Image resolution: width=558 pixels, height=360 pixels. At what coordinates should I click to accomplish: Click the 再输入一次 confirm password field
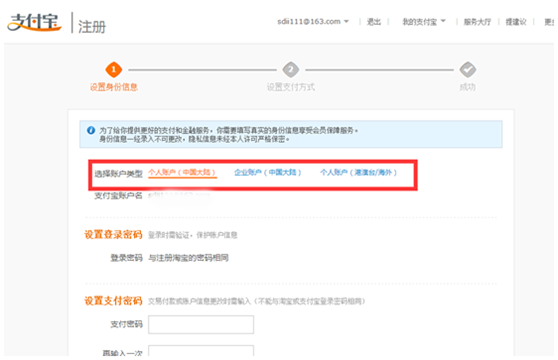(201, 350)
